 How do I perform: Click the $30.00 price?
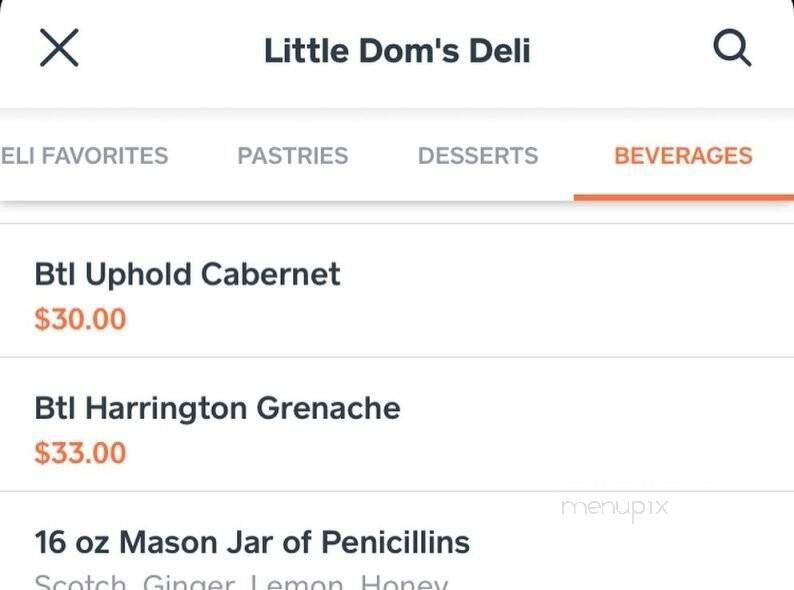pos(80,320)
